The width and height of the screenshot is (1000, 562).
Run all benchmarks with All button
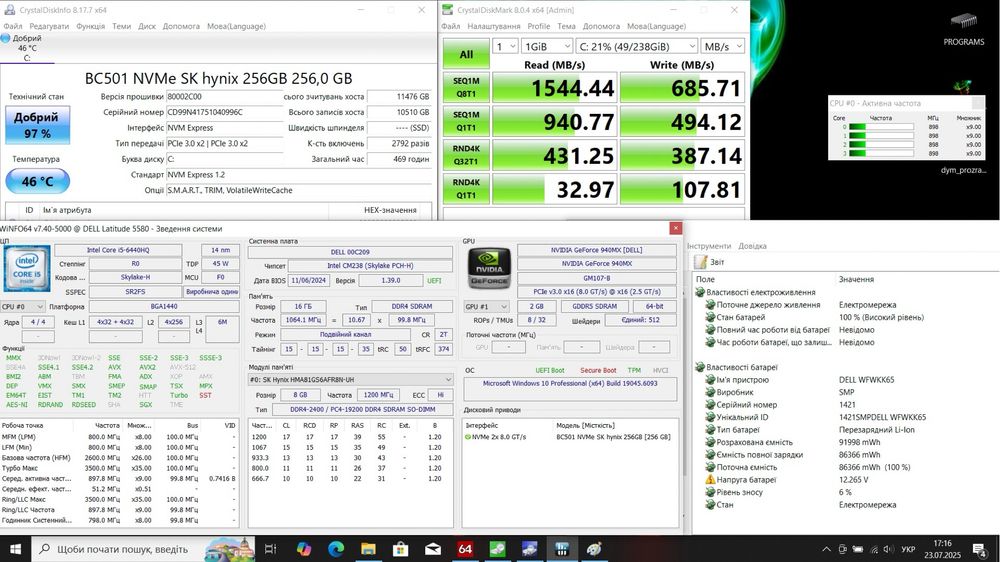[466, 54]
